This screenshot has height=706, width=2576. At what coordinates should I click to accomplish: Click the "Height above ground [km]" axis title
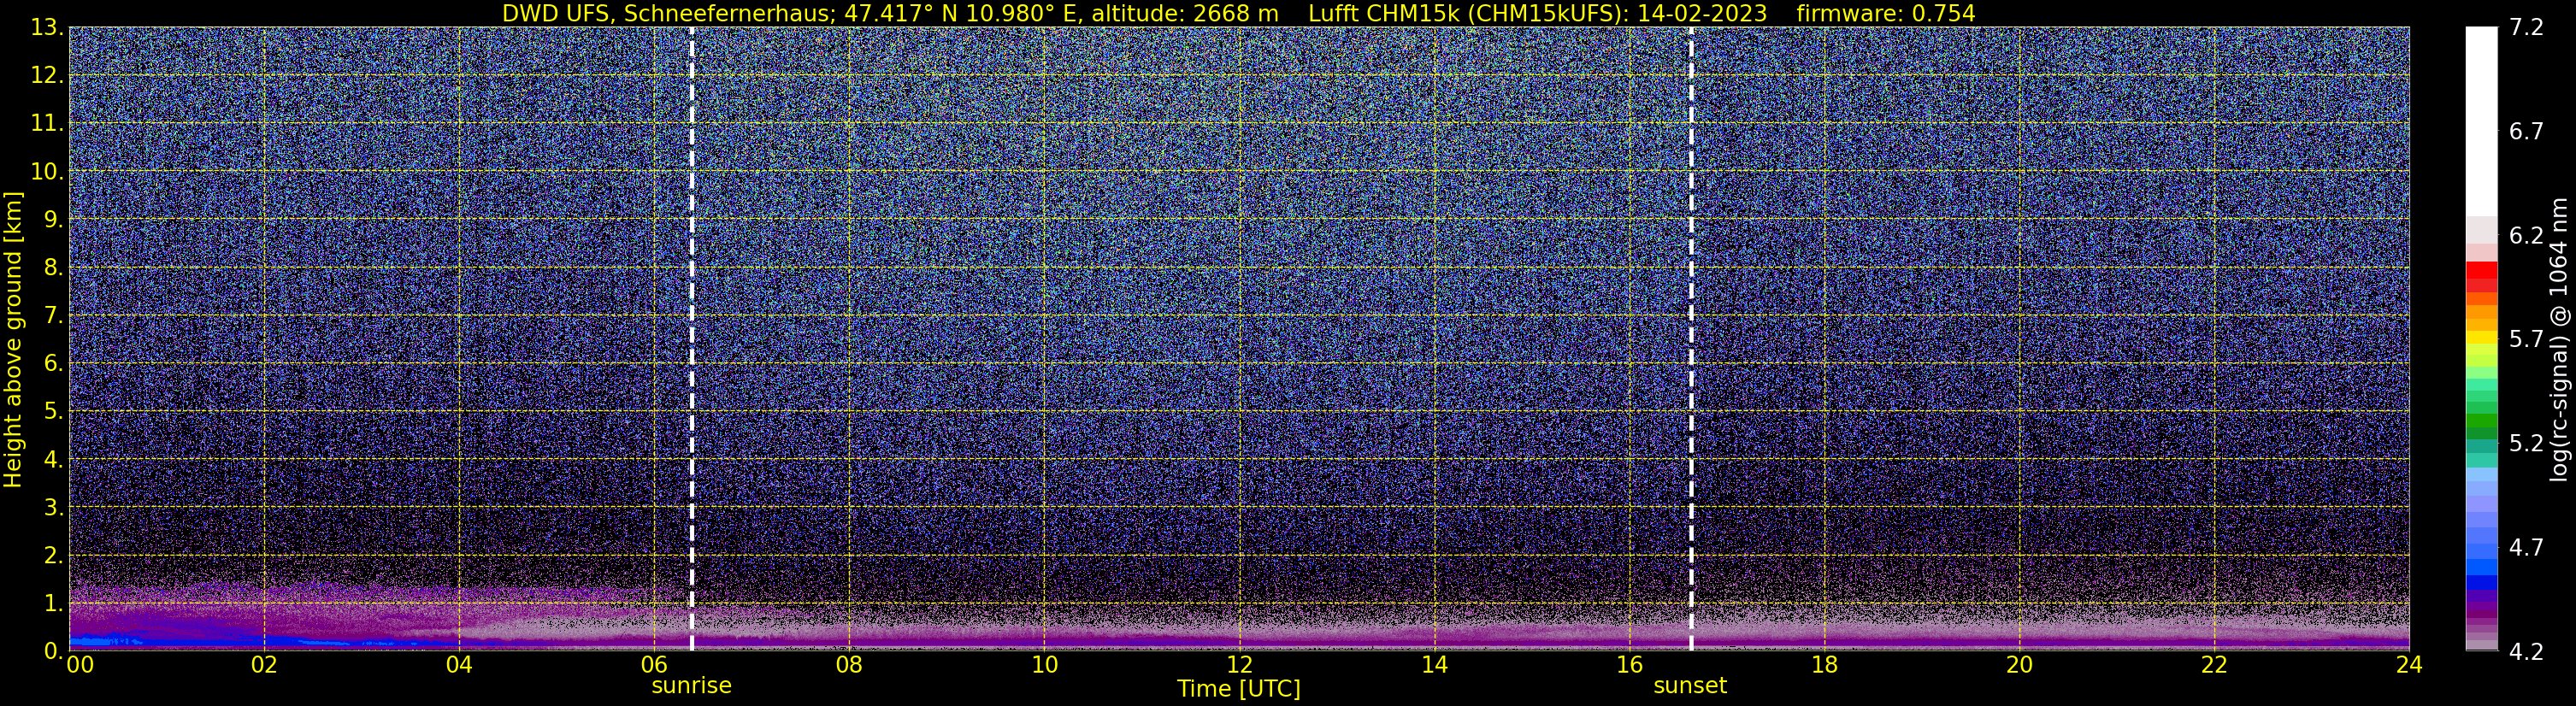point(13,339)
